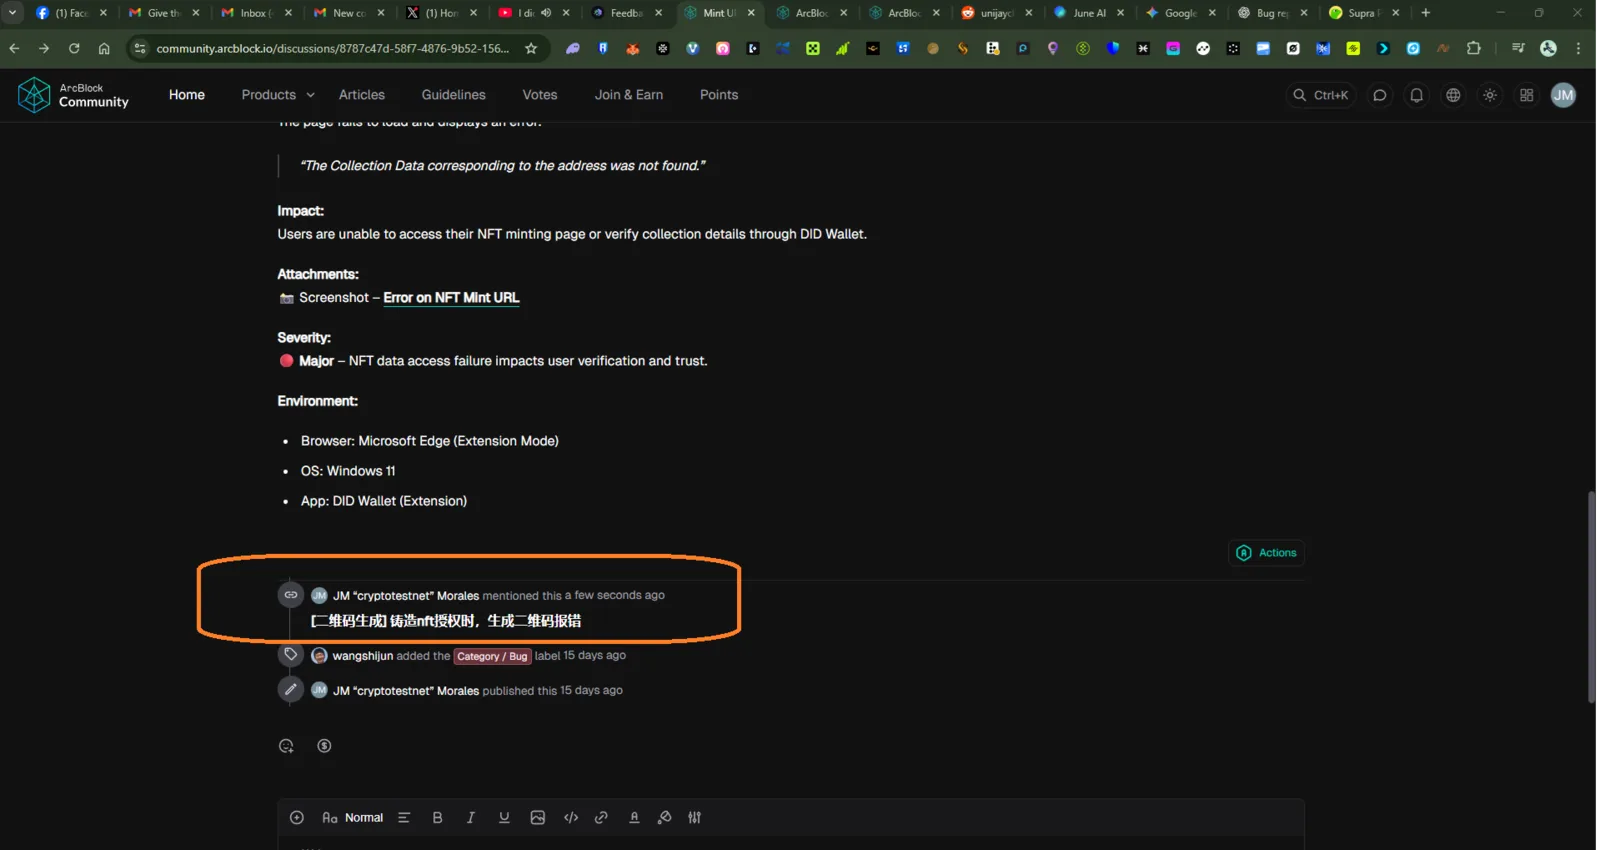Open the Chrome three-dot menu
The image size is (1600, 850).
(x=1579, y=48)
